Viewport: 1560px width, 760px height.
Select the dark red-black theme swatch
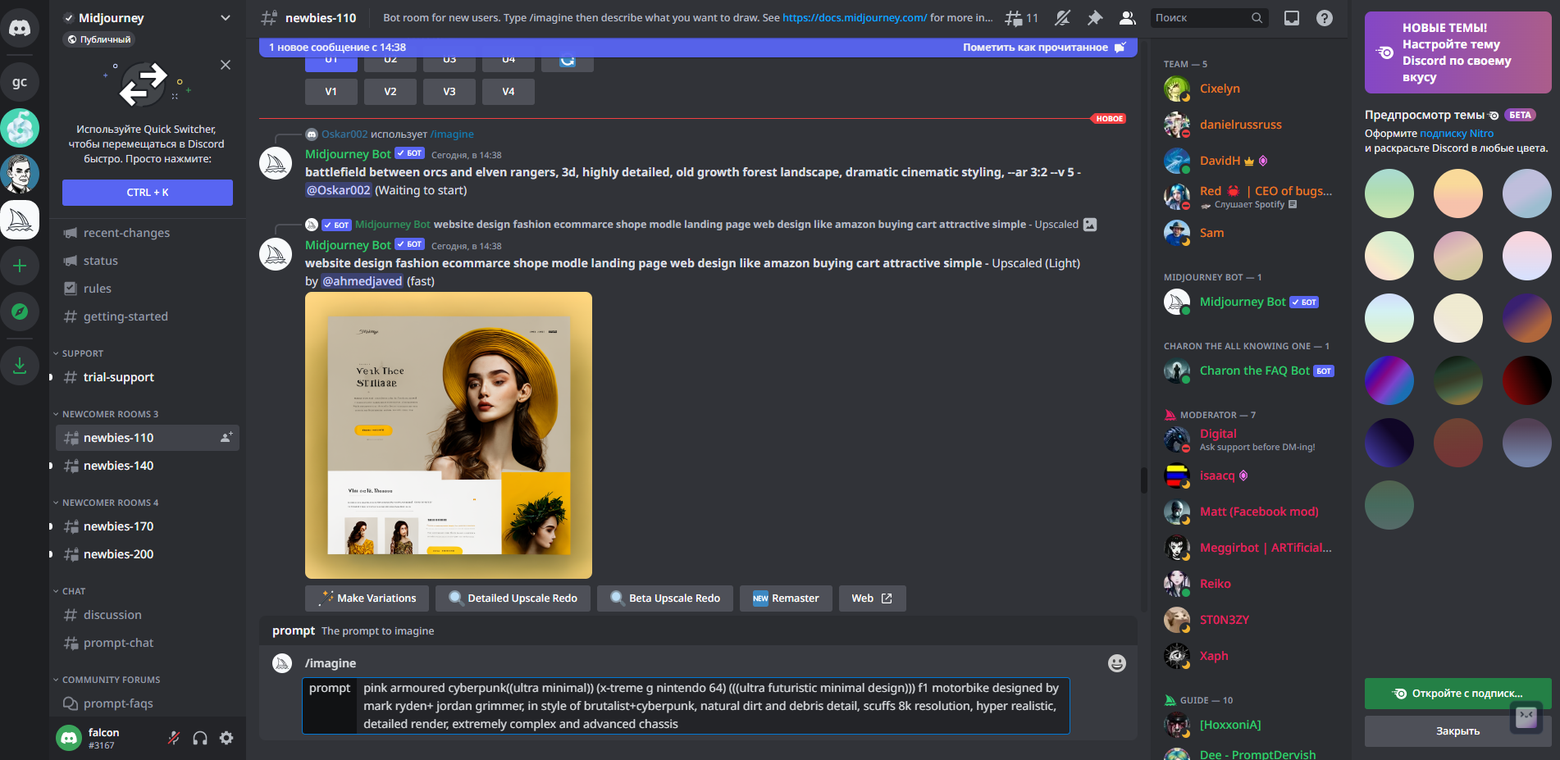[1527, 380]
